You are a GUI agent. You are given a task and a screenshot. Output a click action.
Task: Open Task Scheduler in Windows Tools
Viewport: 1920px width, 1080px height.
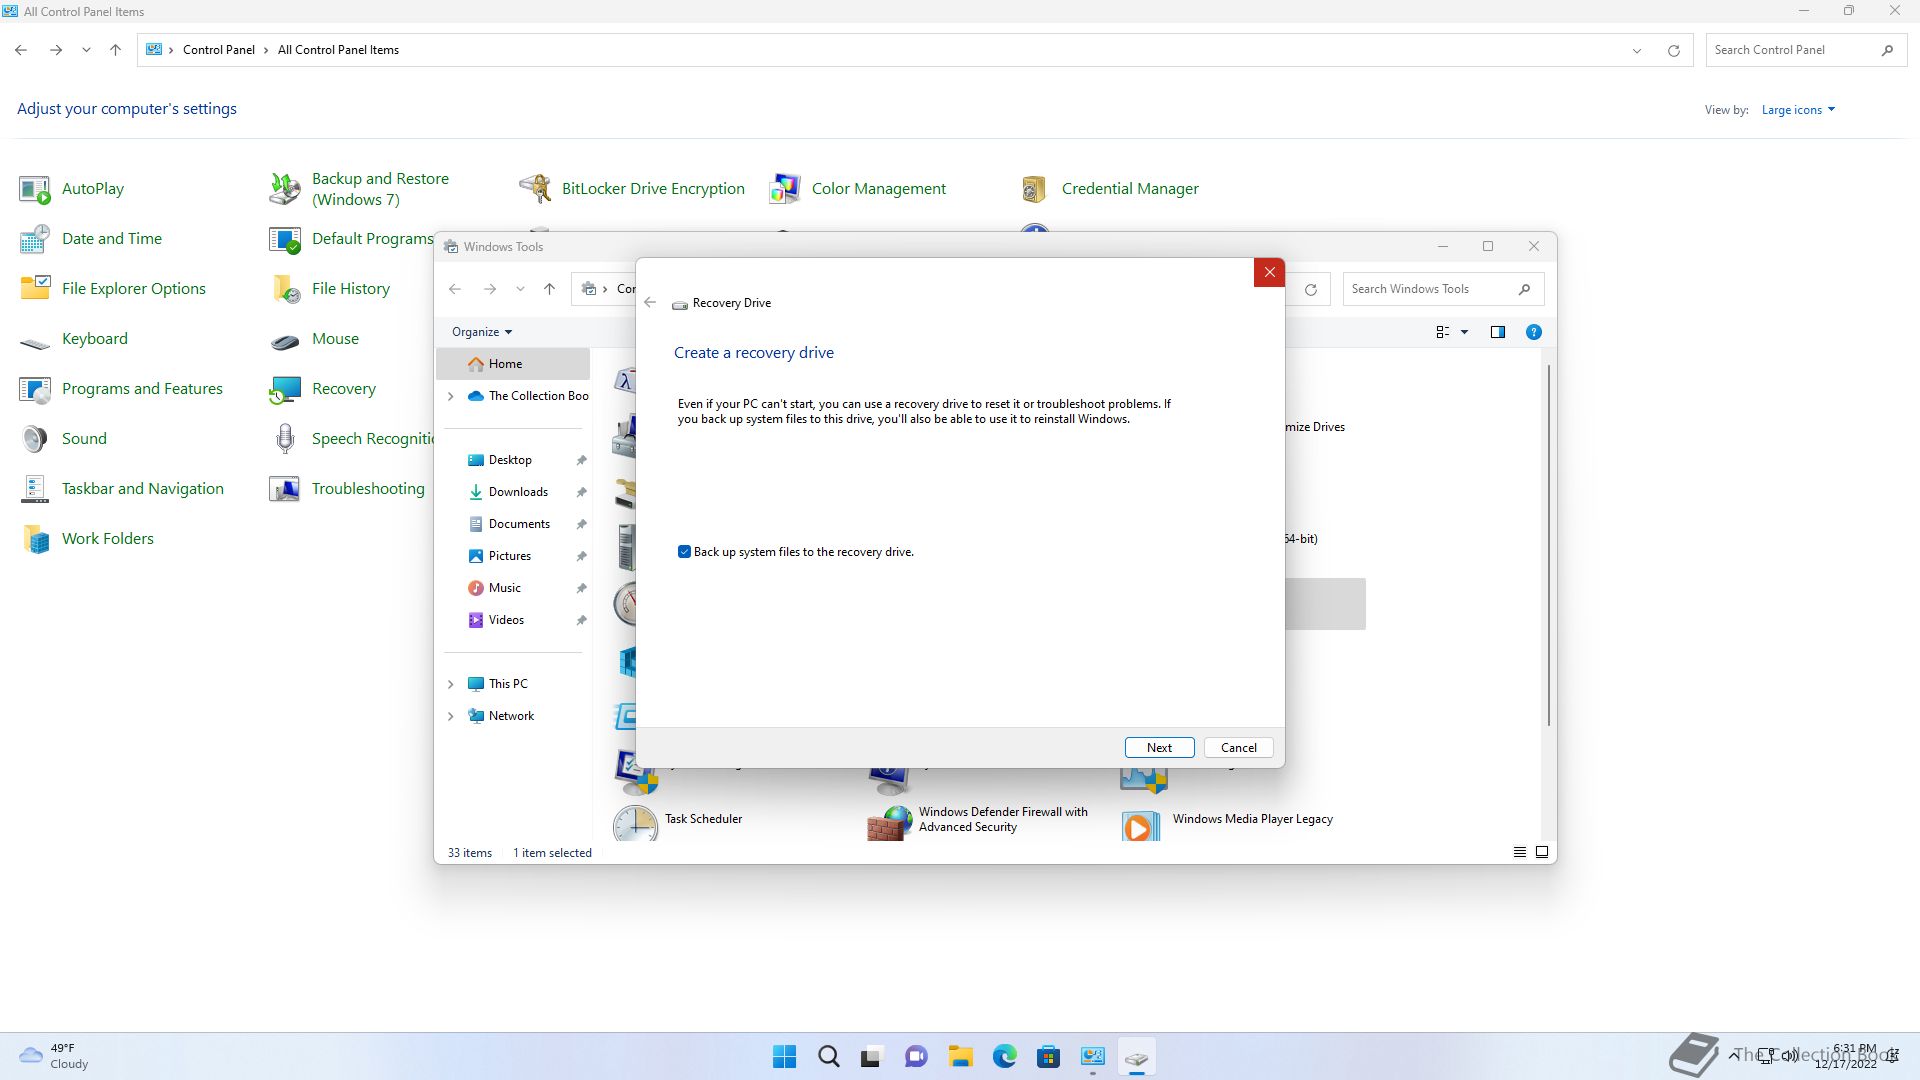click(x=678, y=820)
